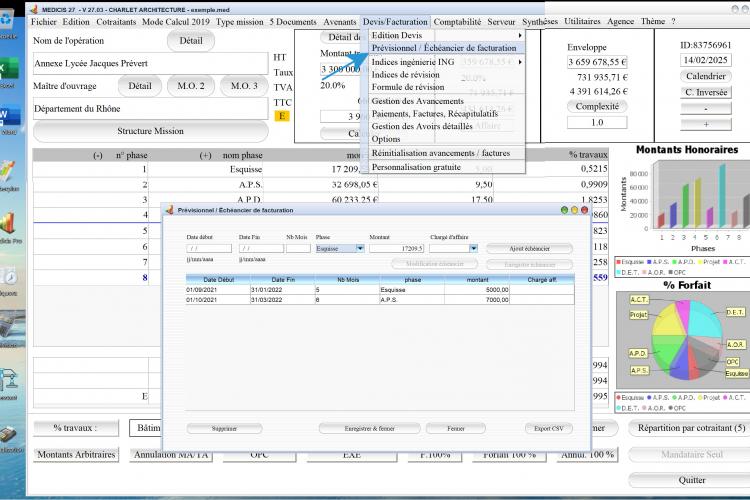Click the Export CSV button
Image resolution: width=750 pixels, height=500 pixels.
pos(549,428)
